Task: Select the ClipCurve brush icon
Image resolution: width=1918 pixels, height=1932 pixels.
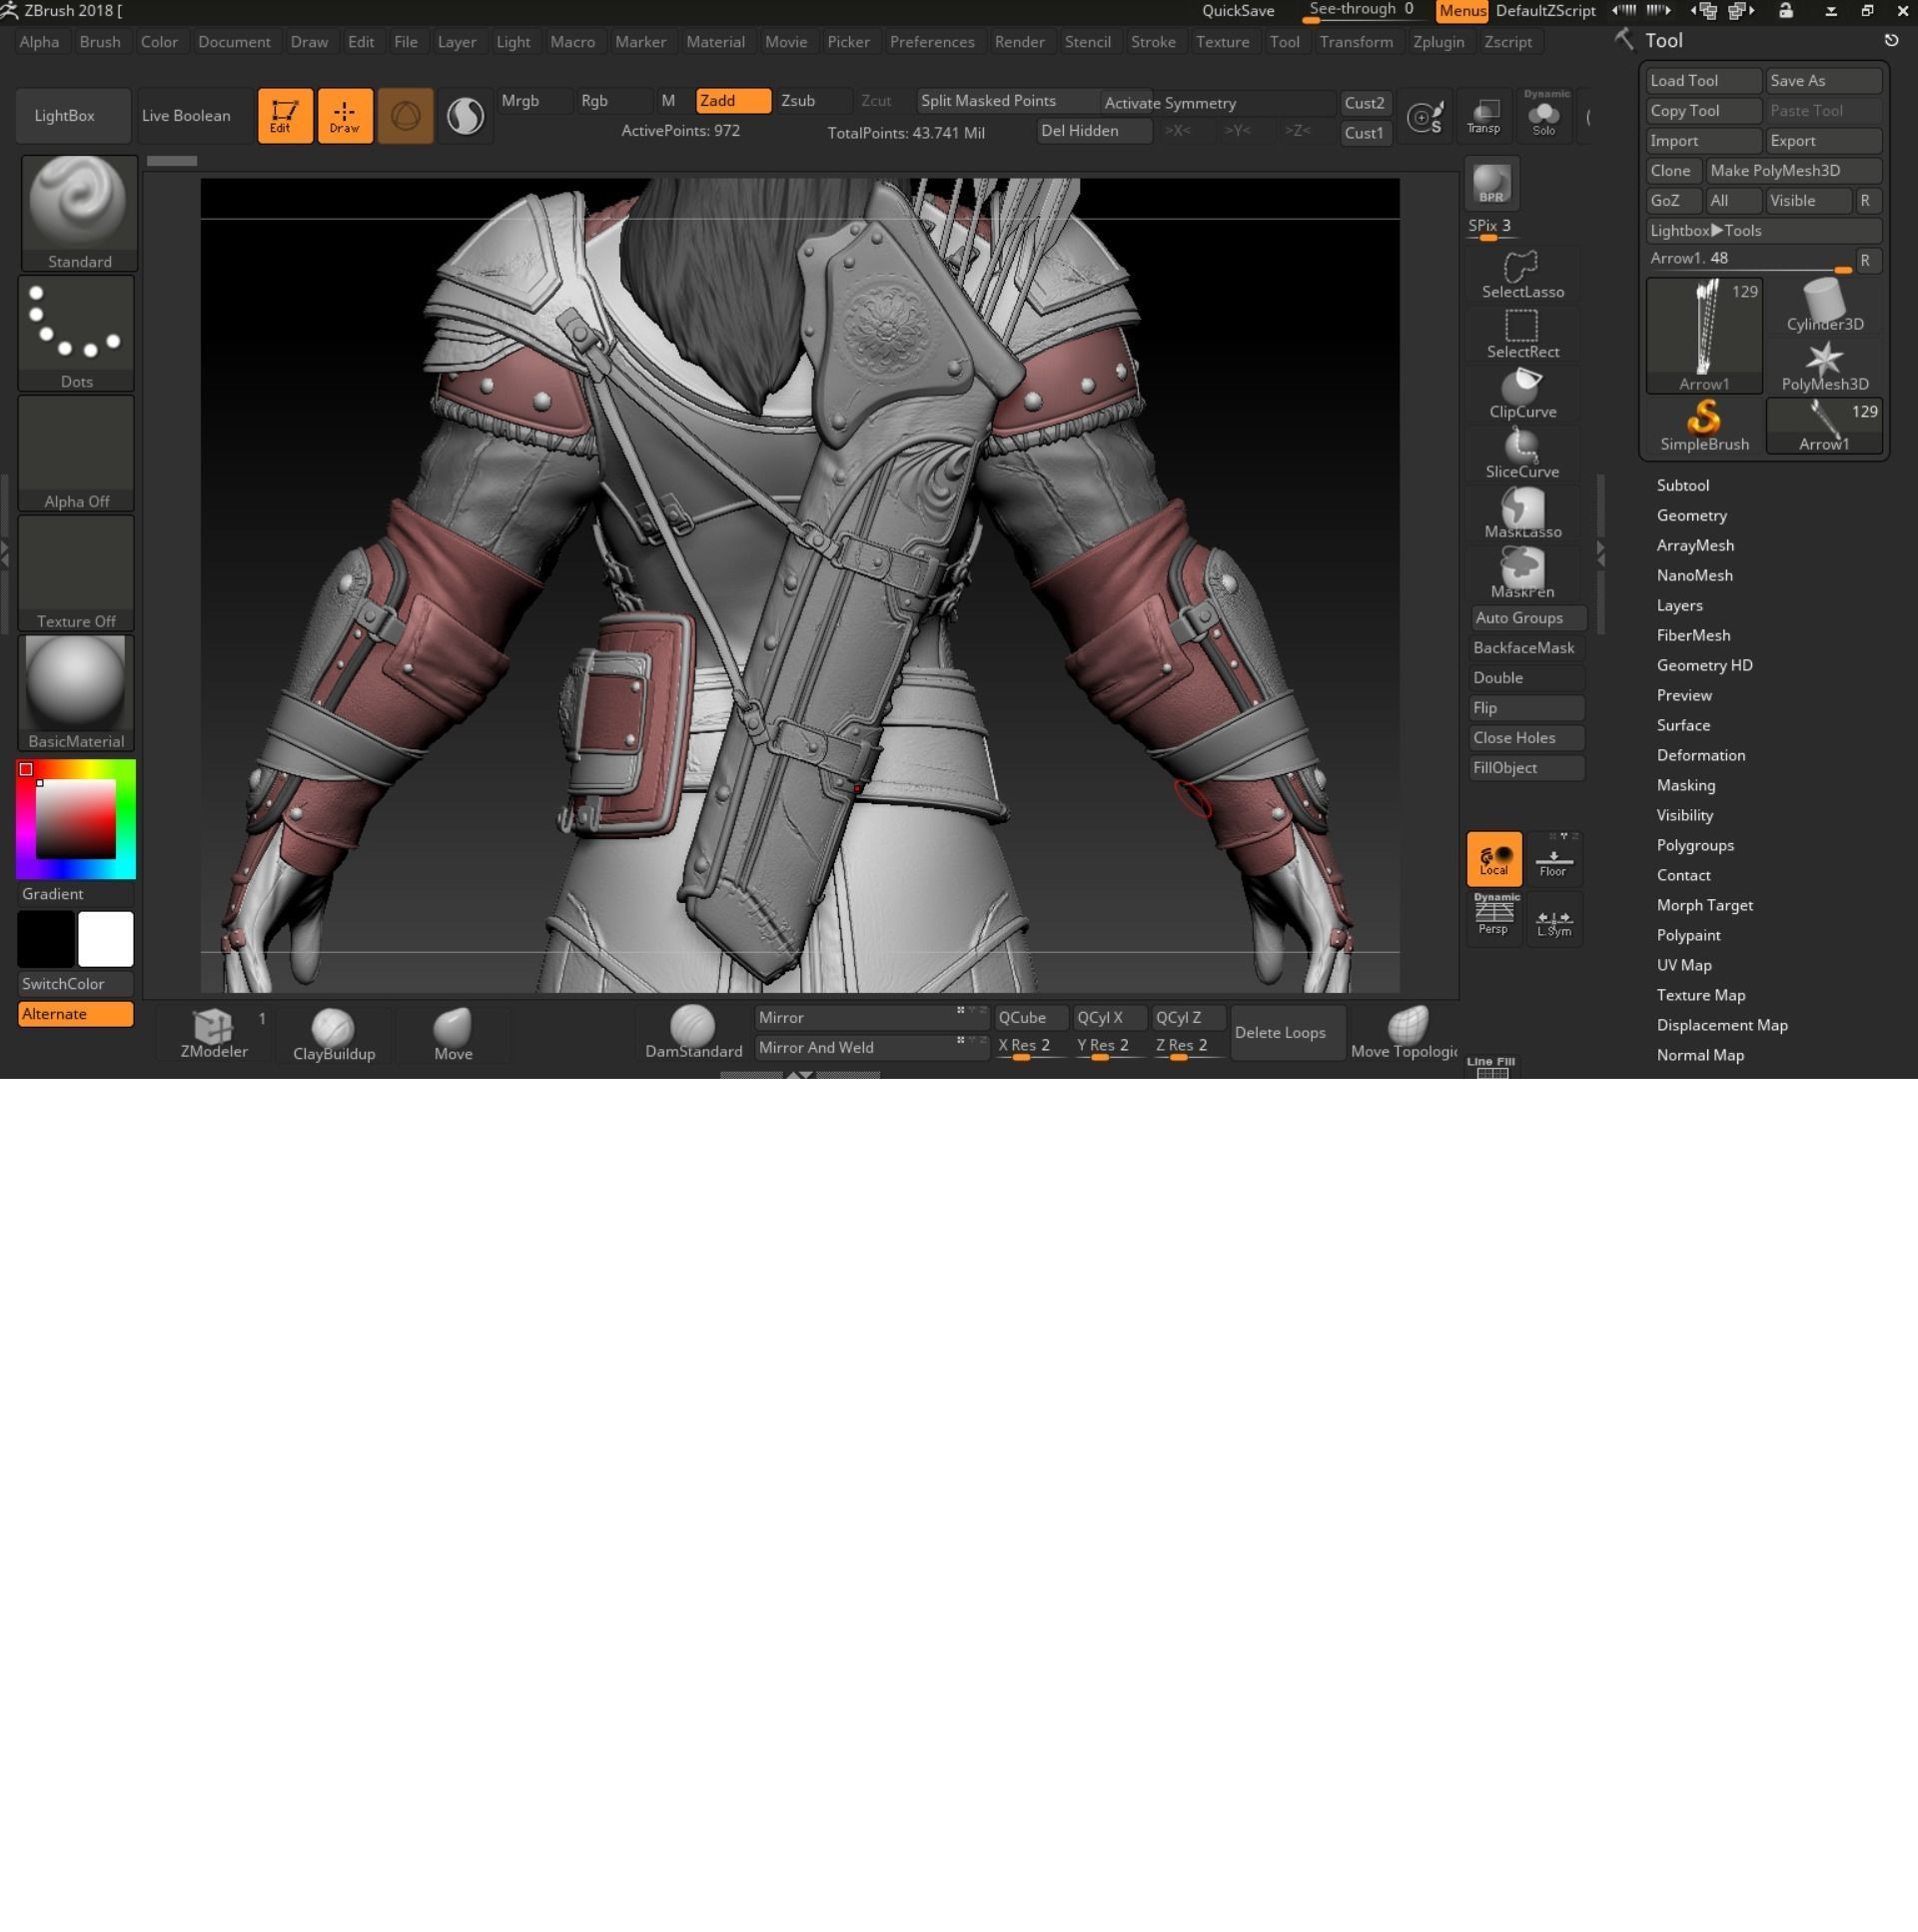Action: [x=1521, y=392]
